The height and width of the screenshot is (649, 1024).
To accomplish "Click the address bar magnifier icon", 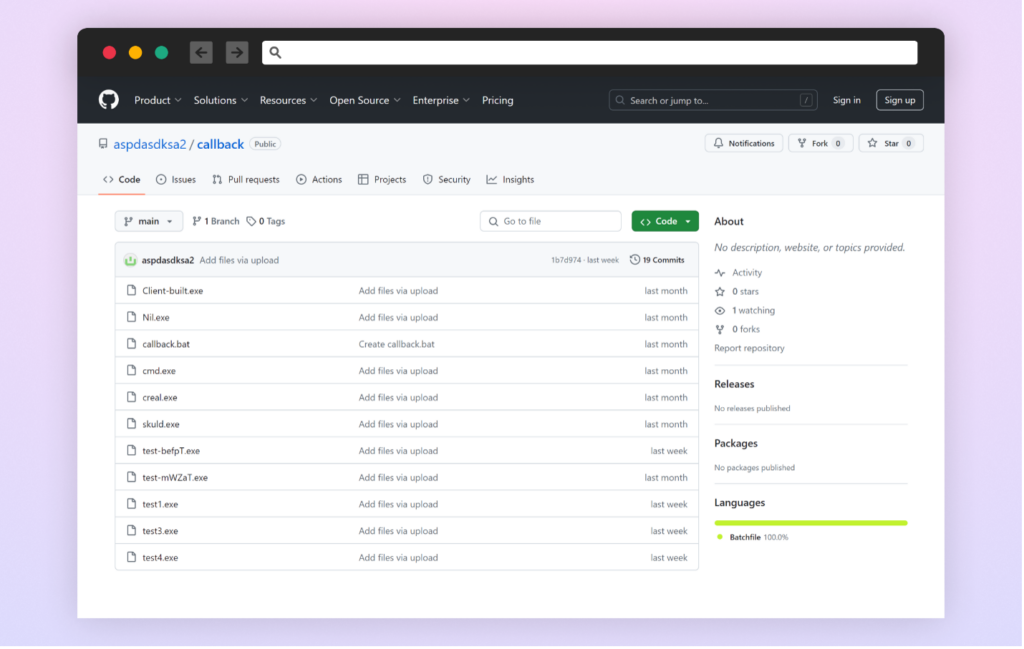I will tap(275, 53).
